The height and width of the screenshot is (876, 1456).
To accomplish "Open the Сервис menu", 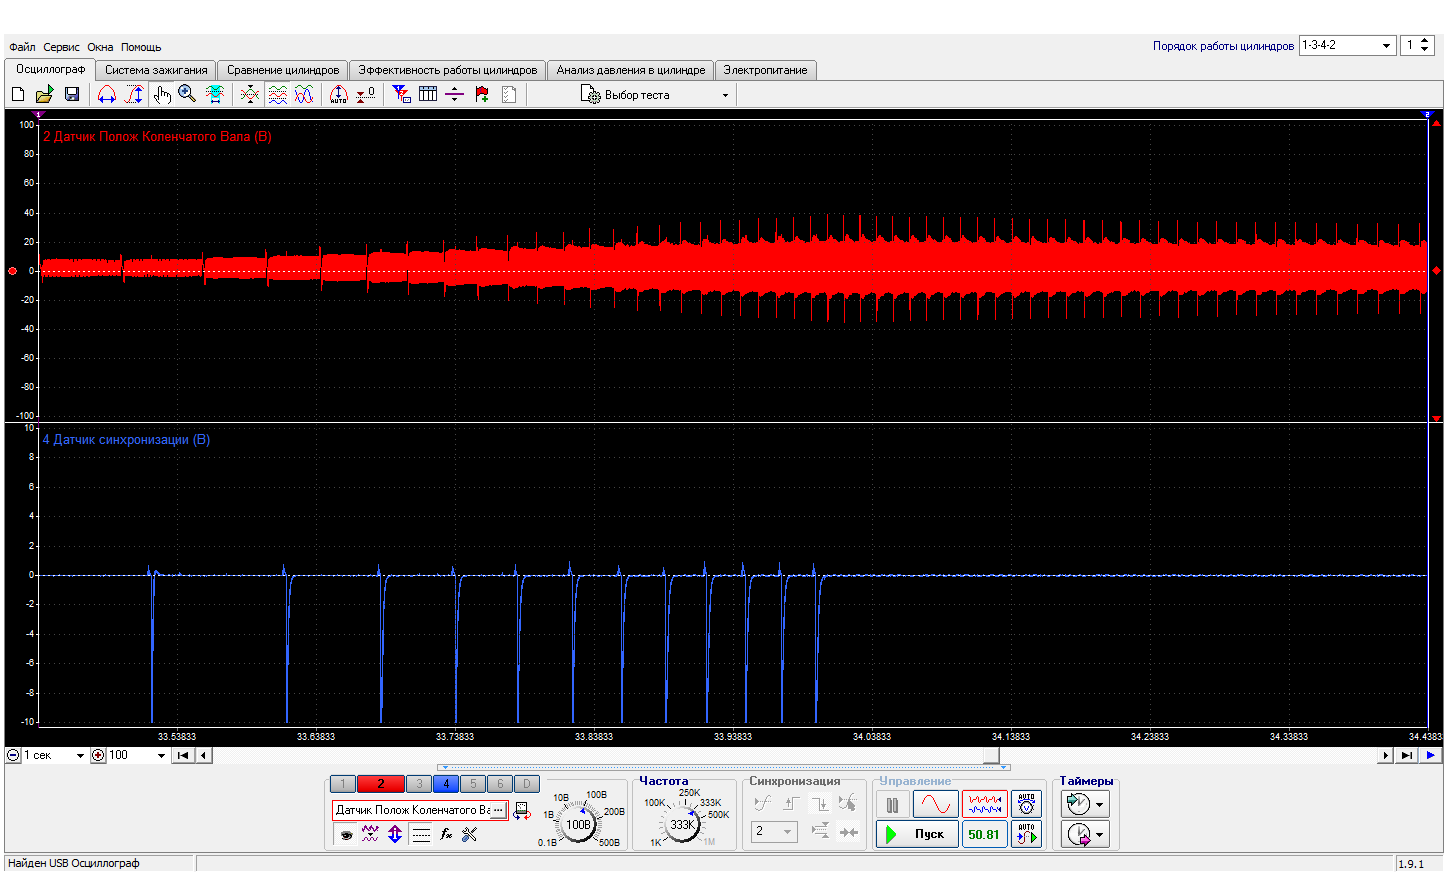I will tap(61, 47).
